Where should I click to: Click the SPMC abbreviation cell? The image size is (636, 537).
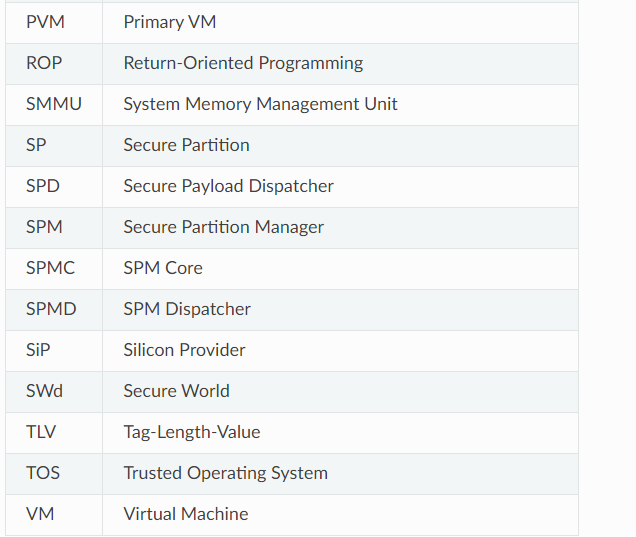click(50, 268)
